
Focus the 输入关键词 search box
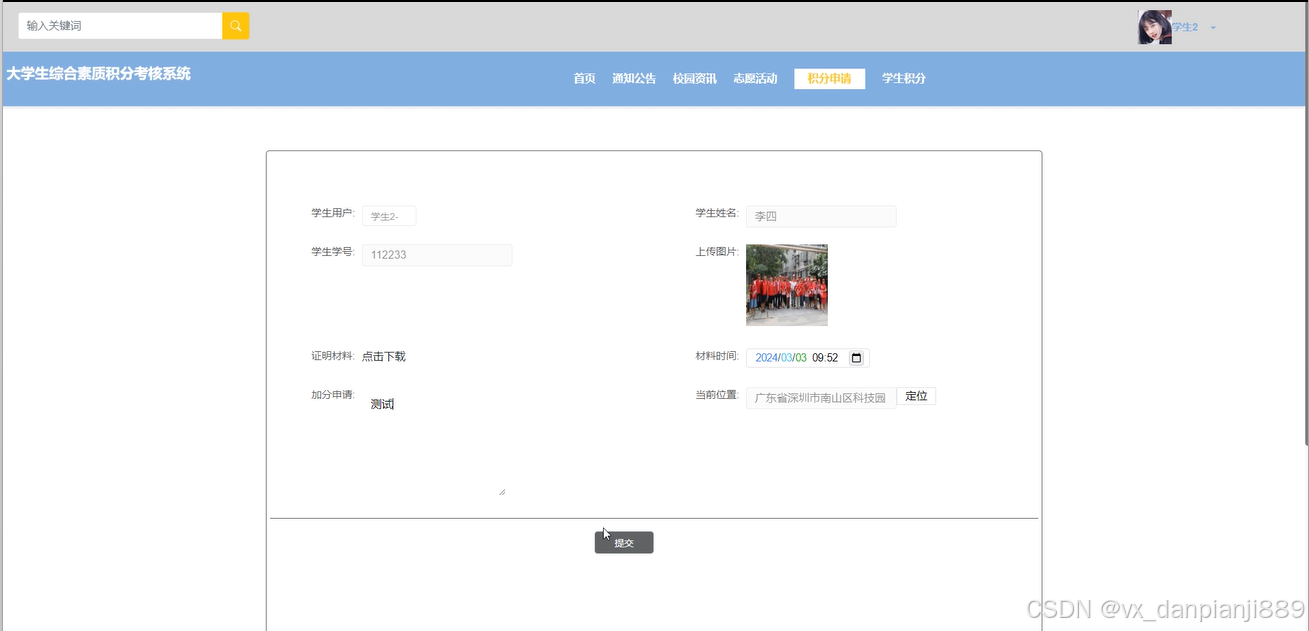120,26
